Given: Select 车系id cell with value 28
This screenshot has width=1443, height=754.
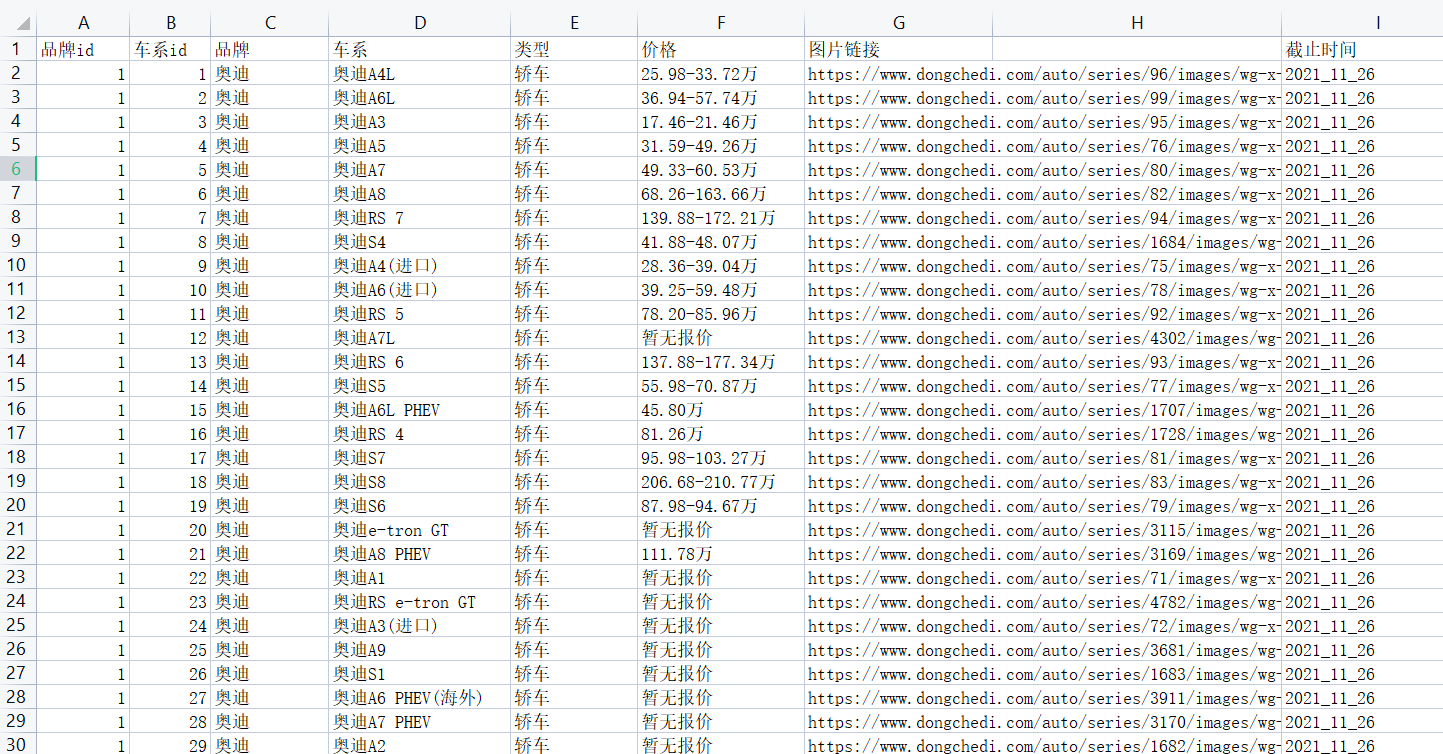Looking at the screenshot, I should pos(170,721).
